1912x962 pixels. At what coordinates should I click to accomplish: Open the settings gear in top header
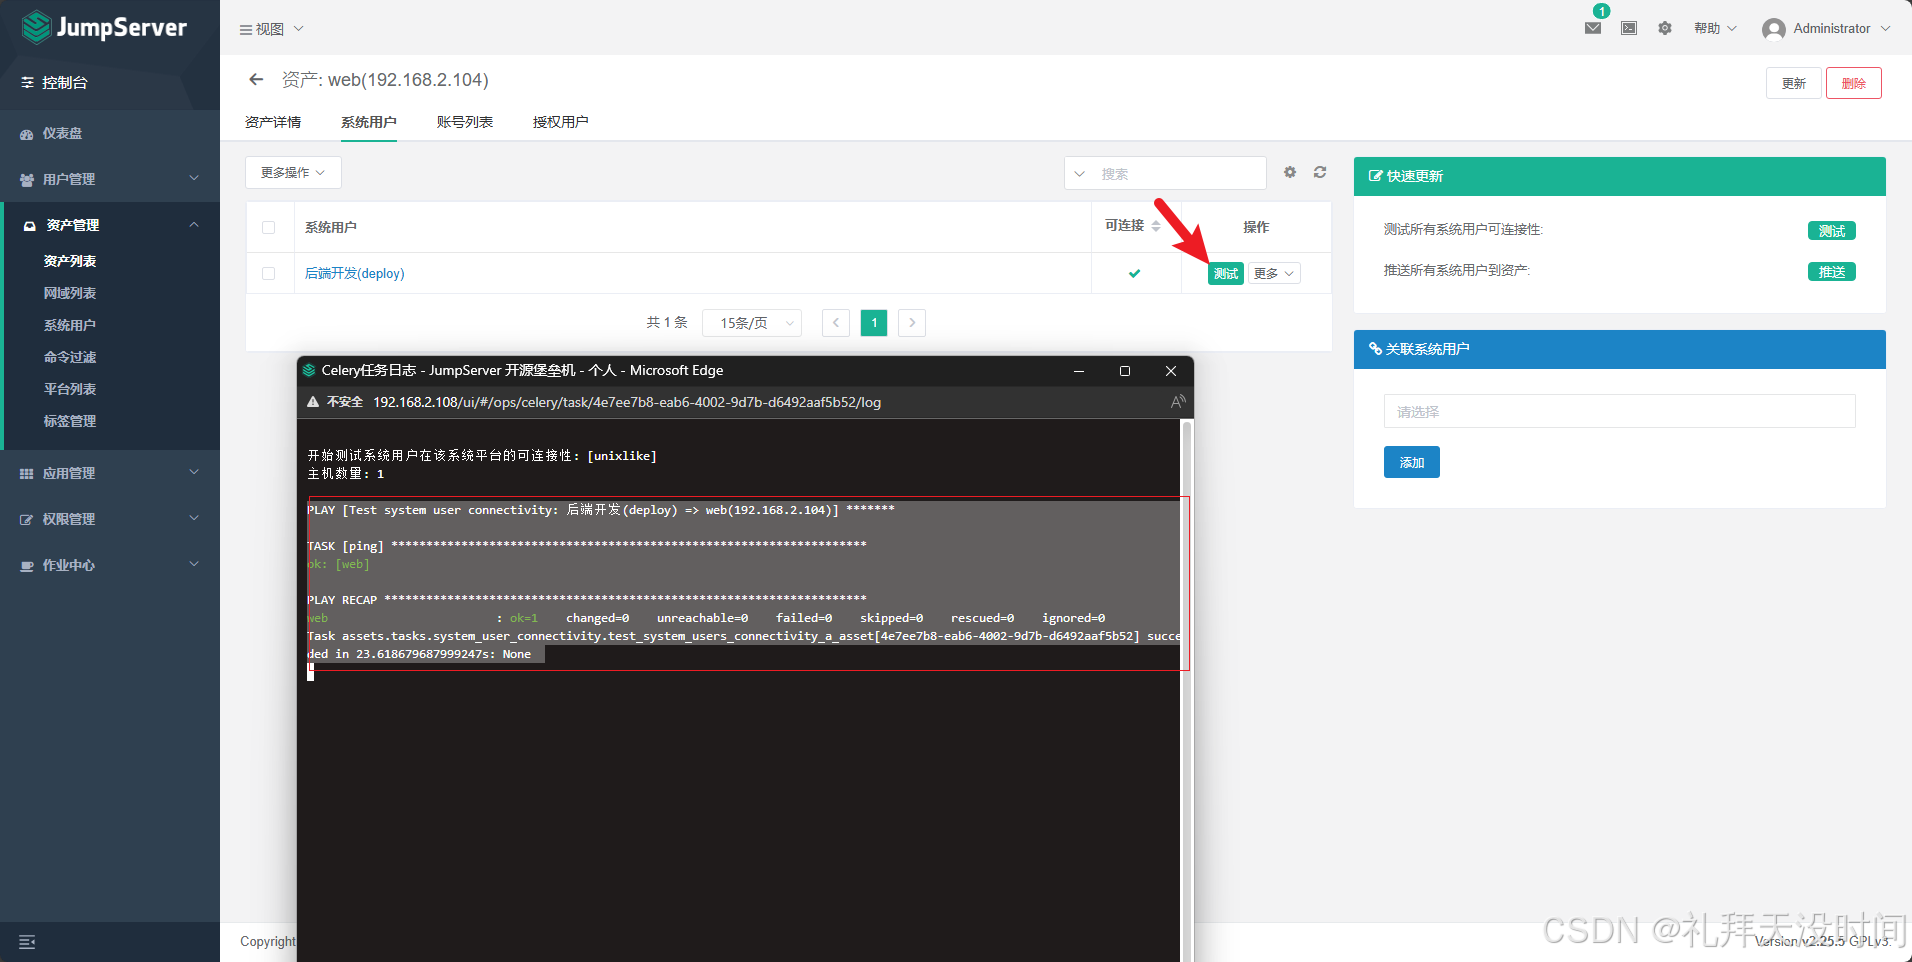pyautogui.click(x=1665, y=28)
